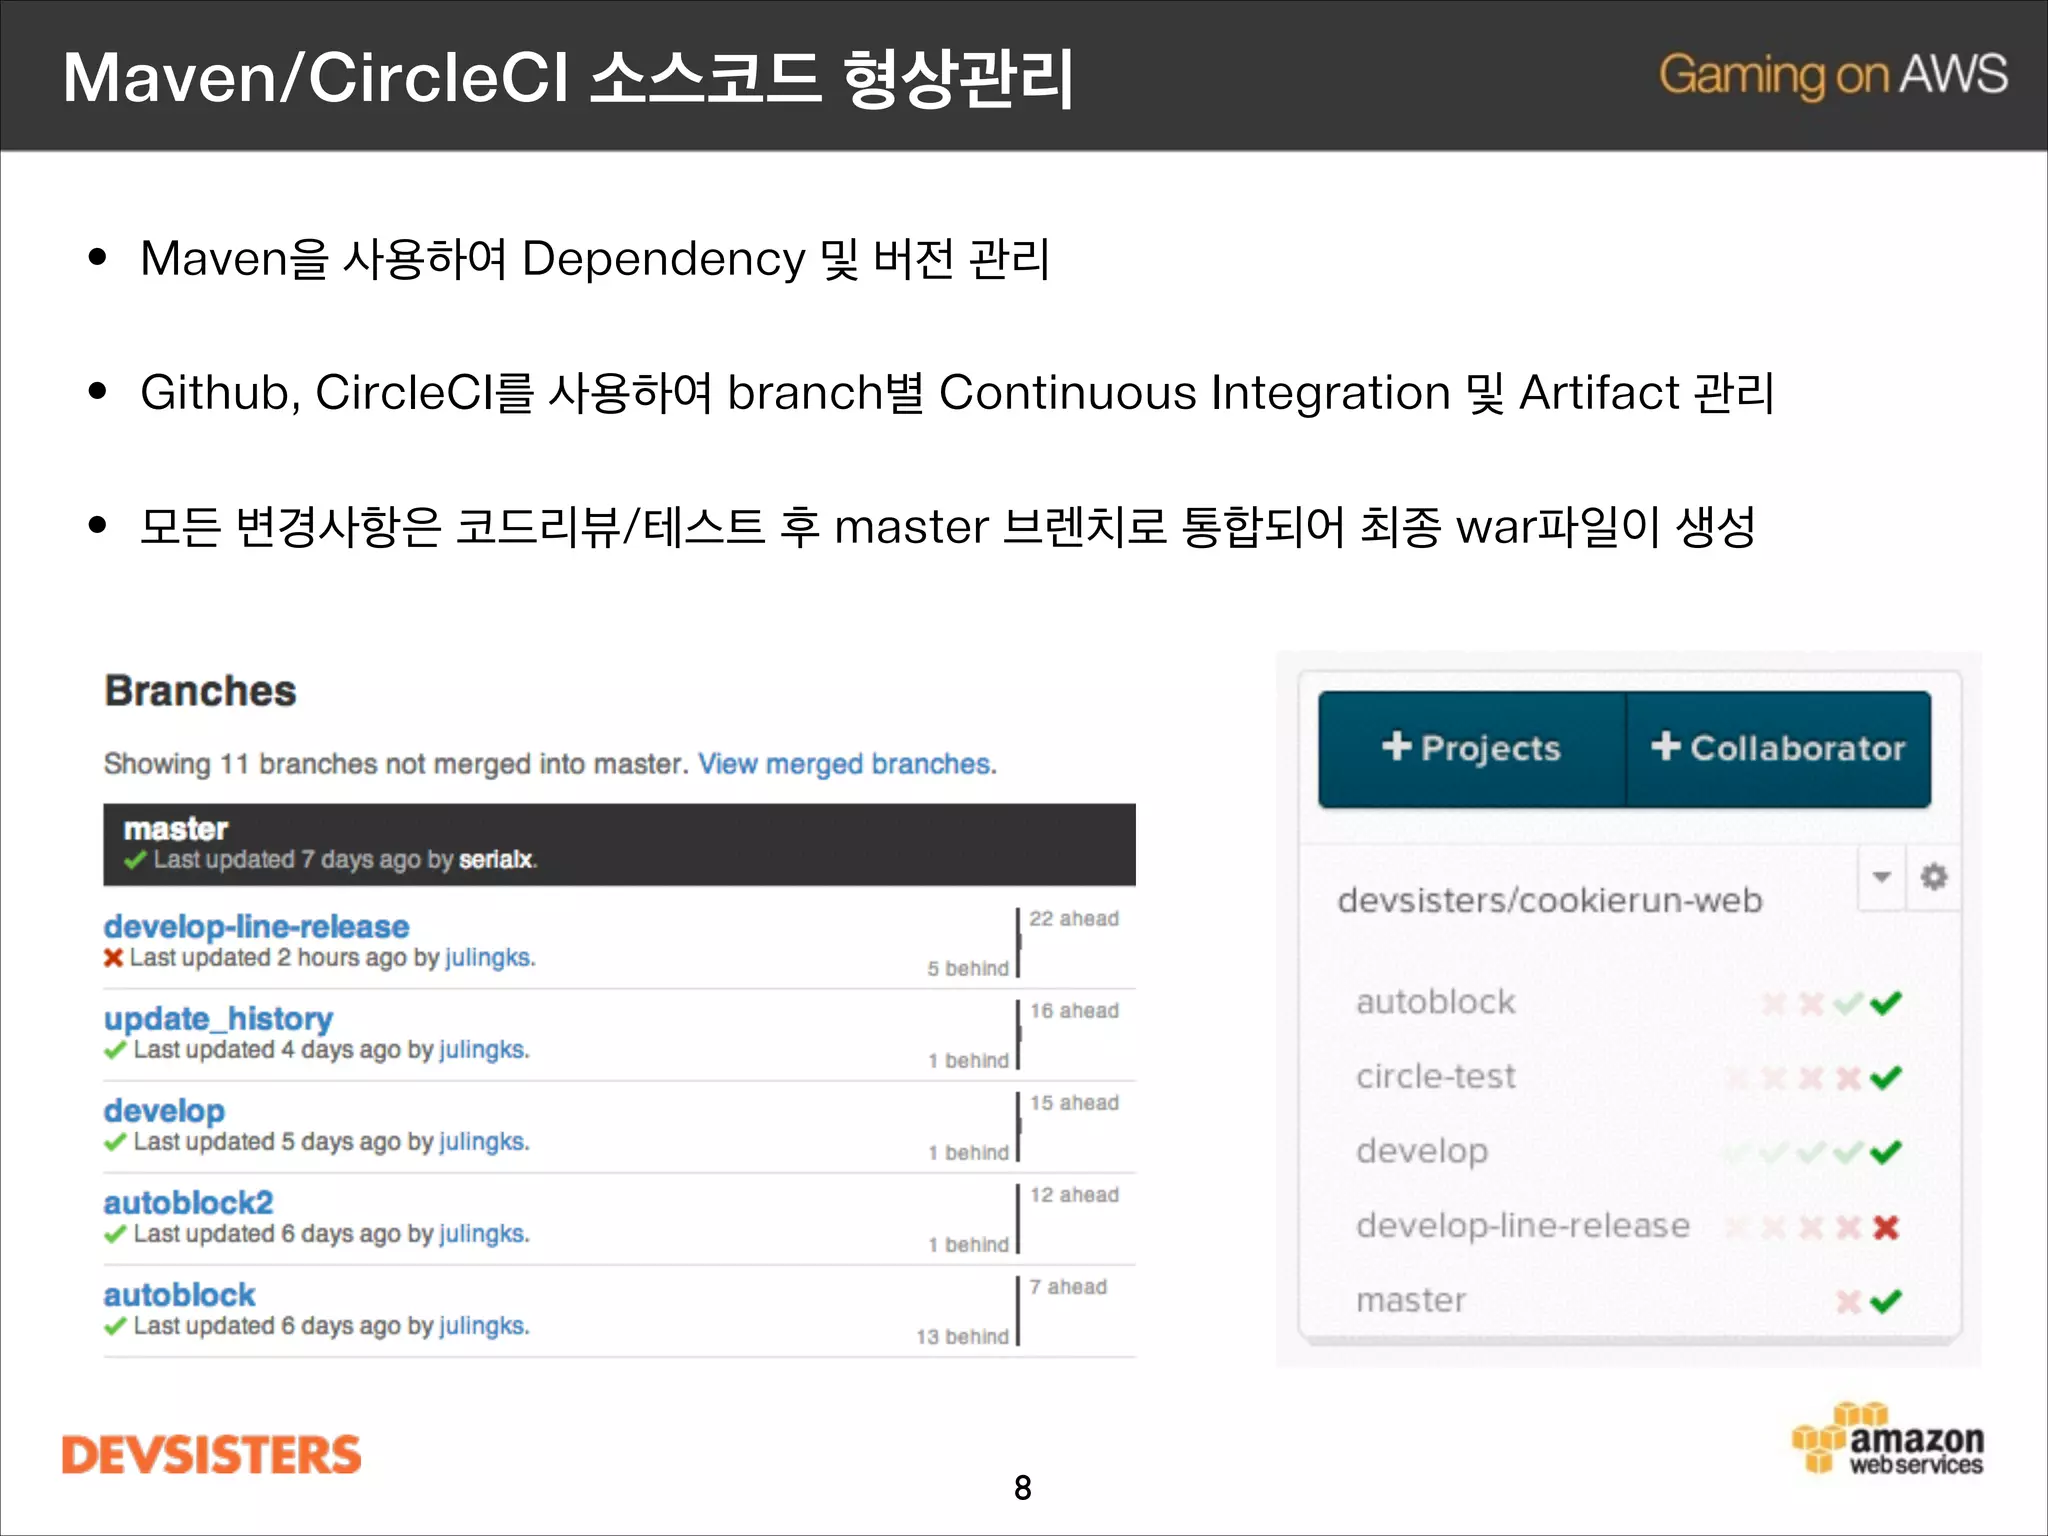
Task: Select develop branch in CircleCI panel
Action: [1422, 1151]
